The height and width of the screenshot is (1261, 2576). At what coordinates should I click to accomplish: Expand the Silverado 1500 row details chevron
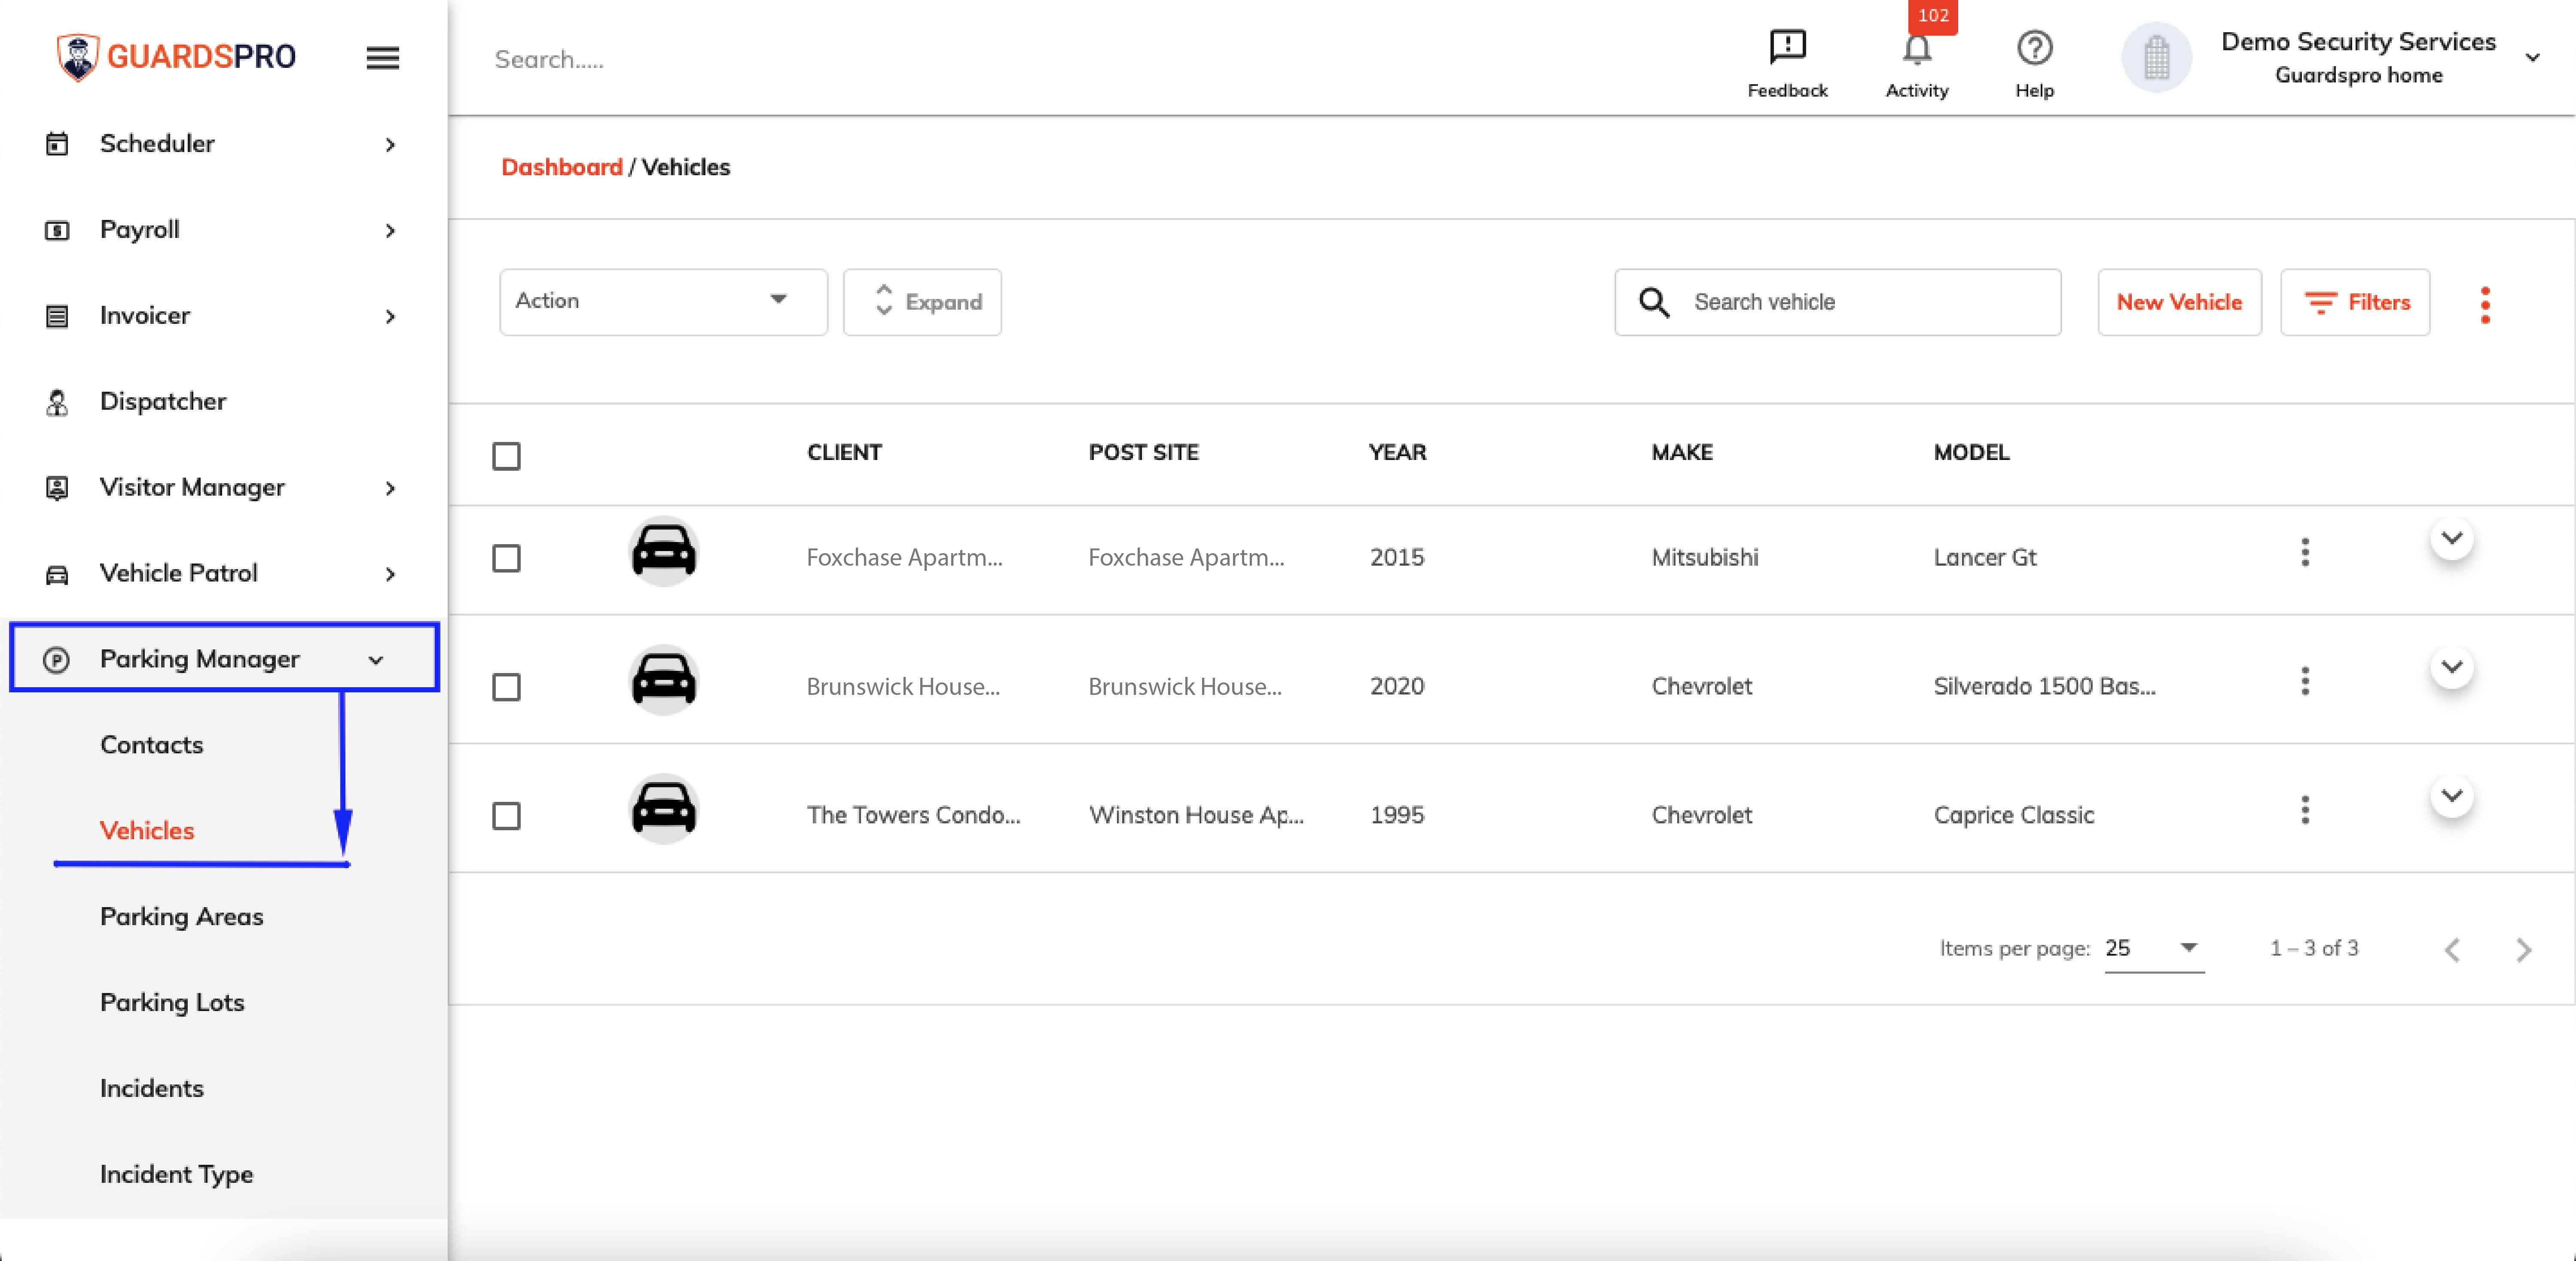2451,667
